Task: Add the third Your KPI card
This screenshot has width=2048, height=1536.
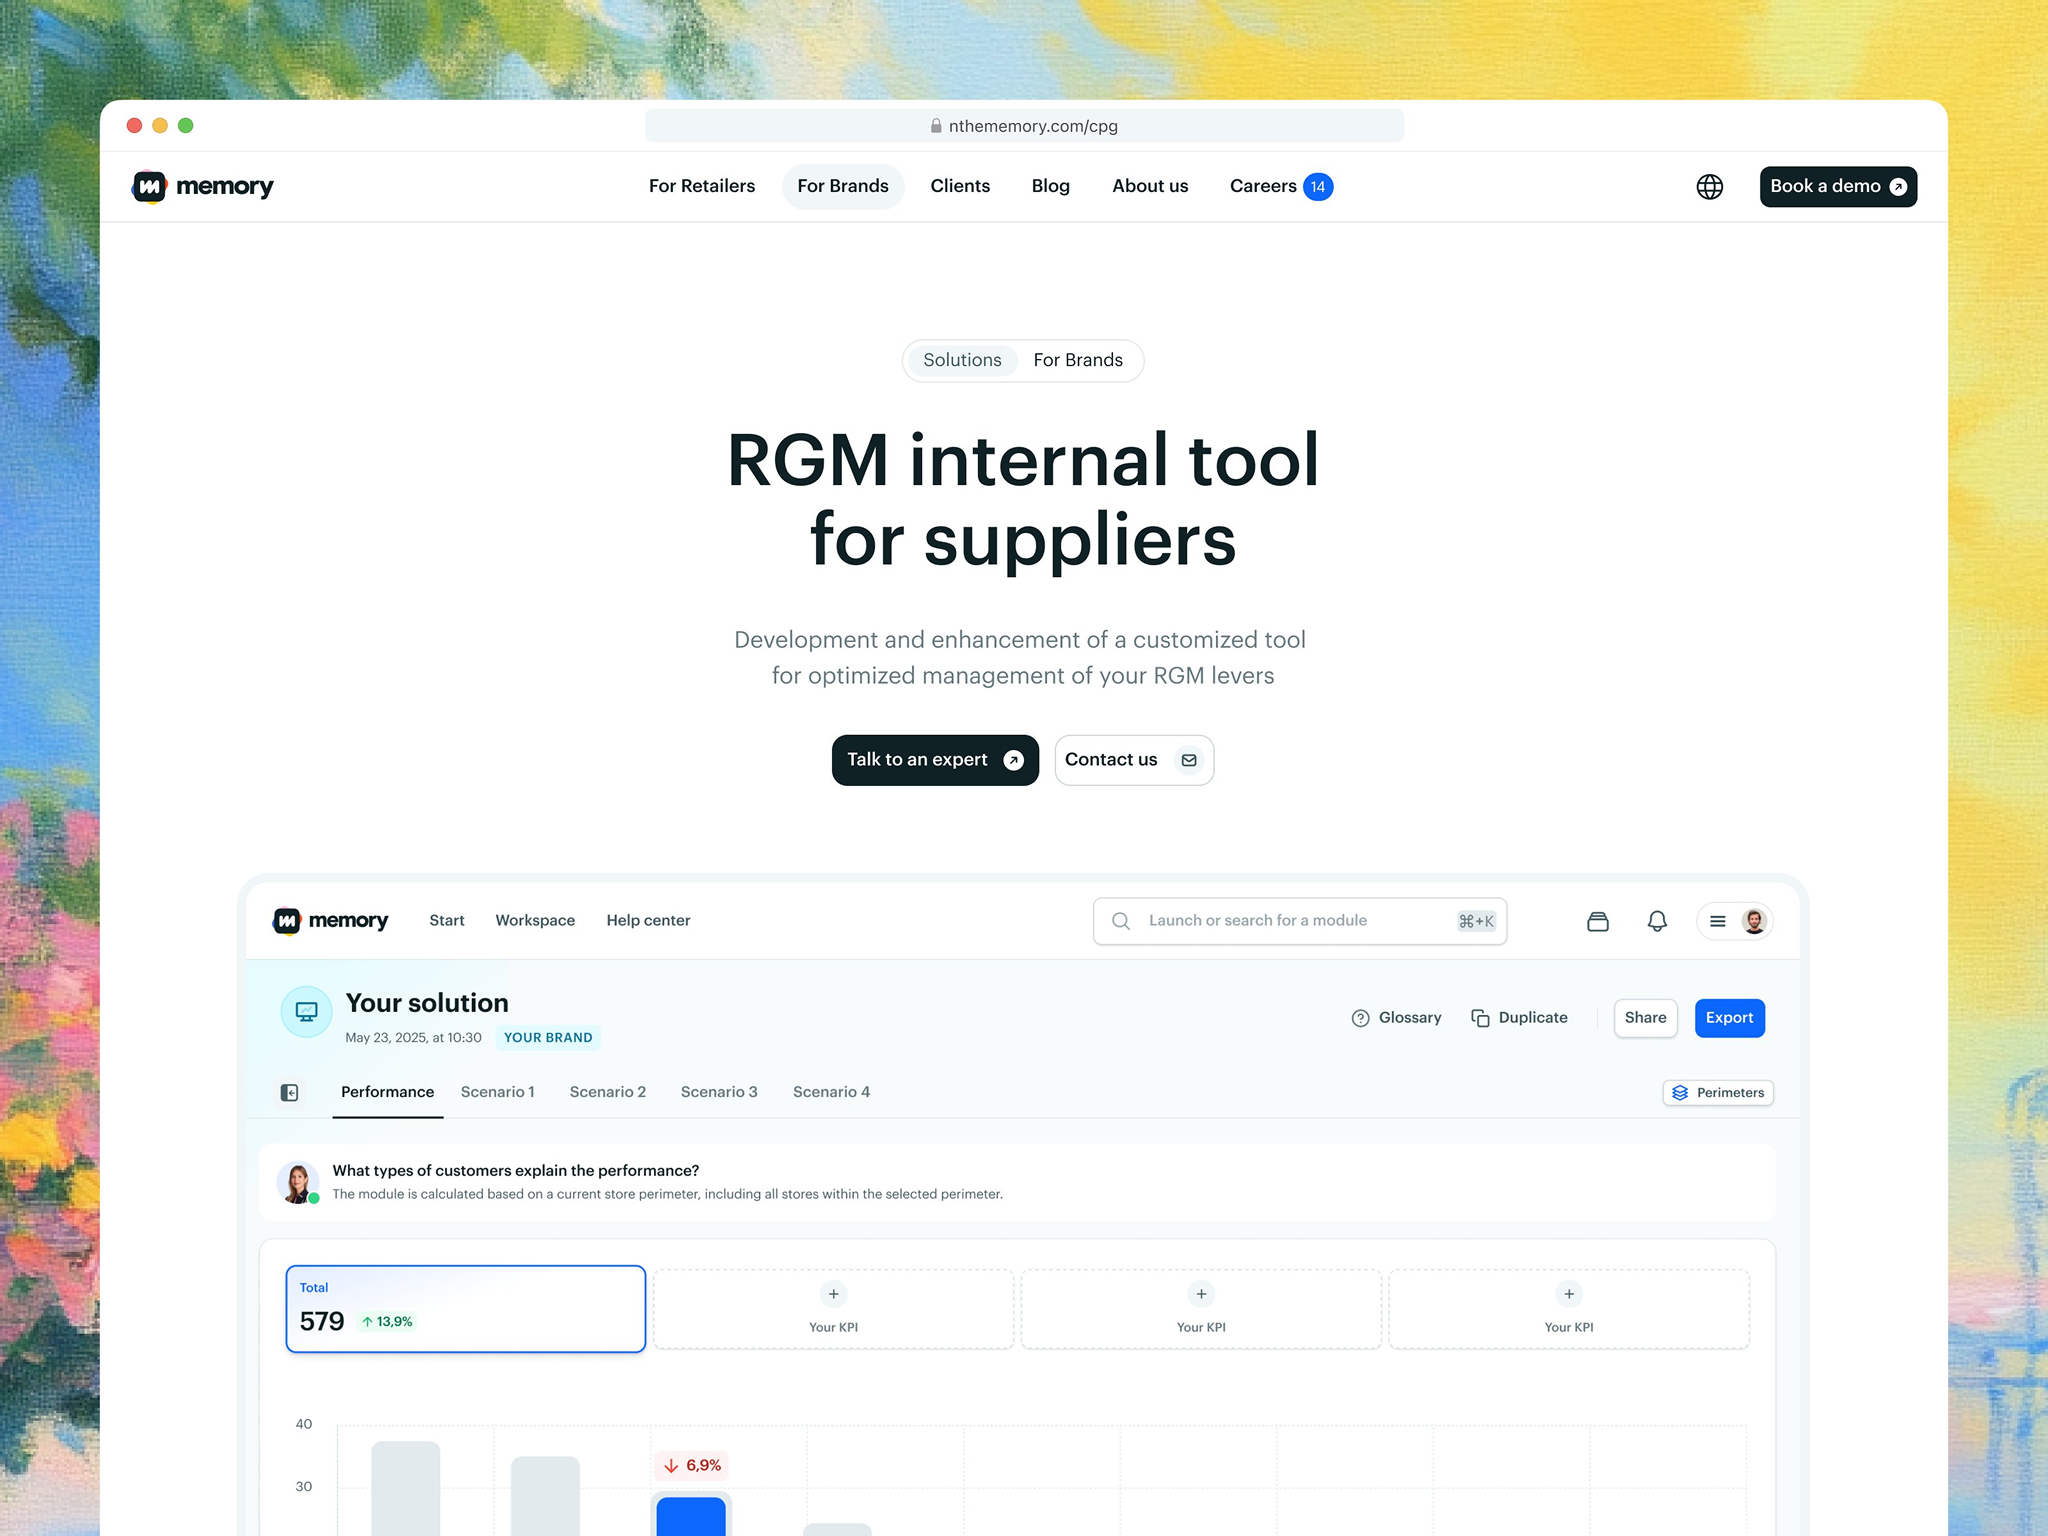Action: [1569, 1309]
